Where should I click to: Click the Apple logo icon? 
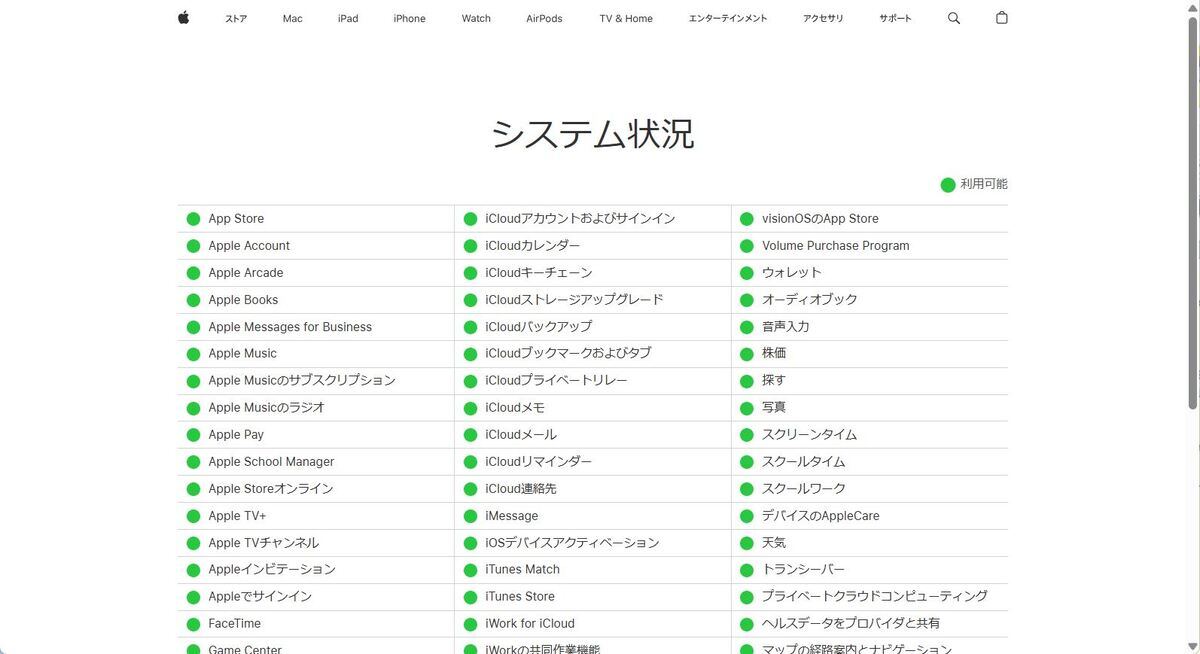click(184, 17)
